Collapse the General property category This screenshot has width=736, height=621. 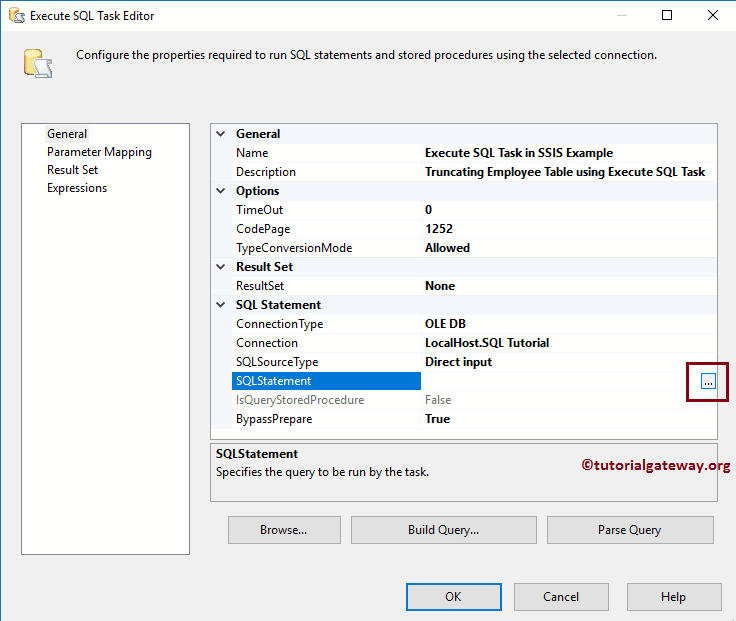[x=221, y=134]
